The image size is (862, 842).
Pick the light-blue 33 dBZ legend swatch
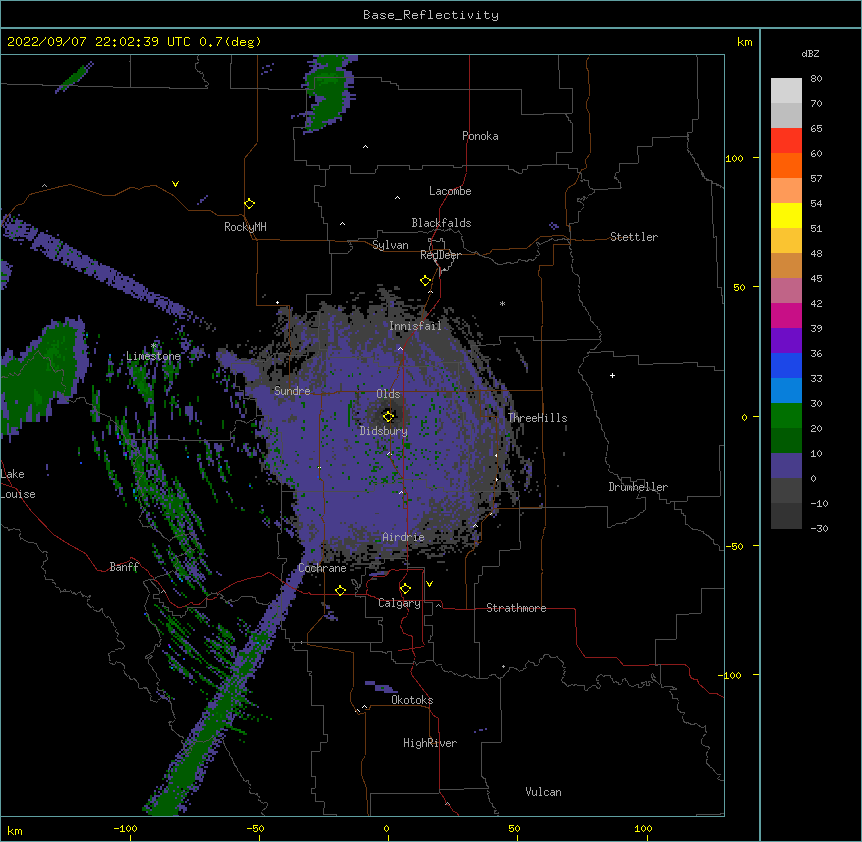[786, 391]
